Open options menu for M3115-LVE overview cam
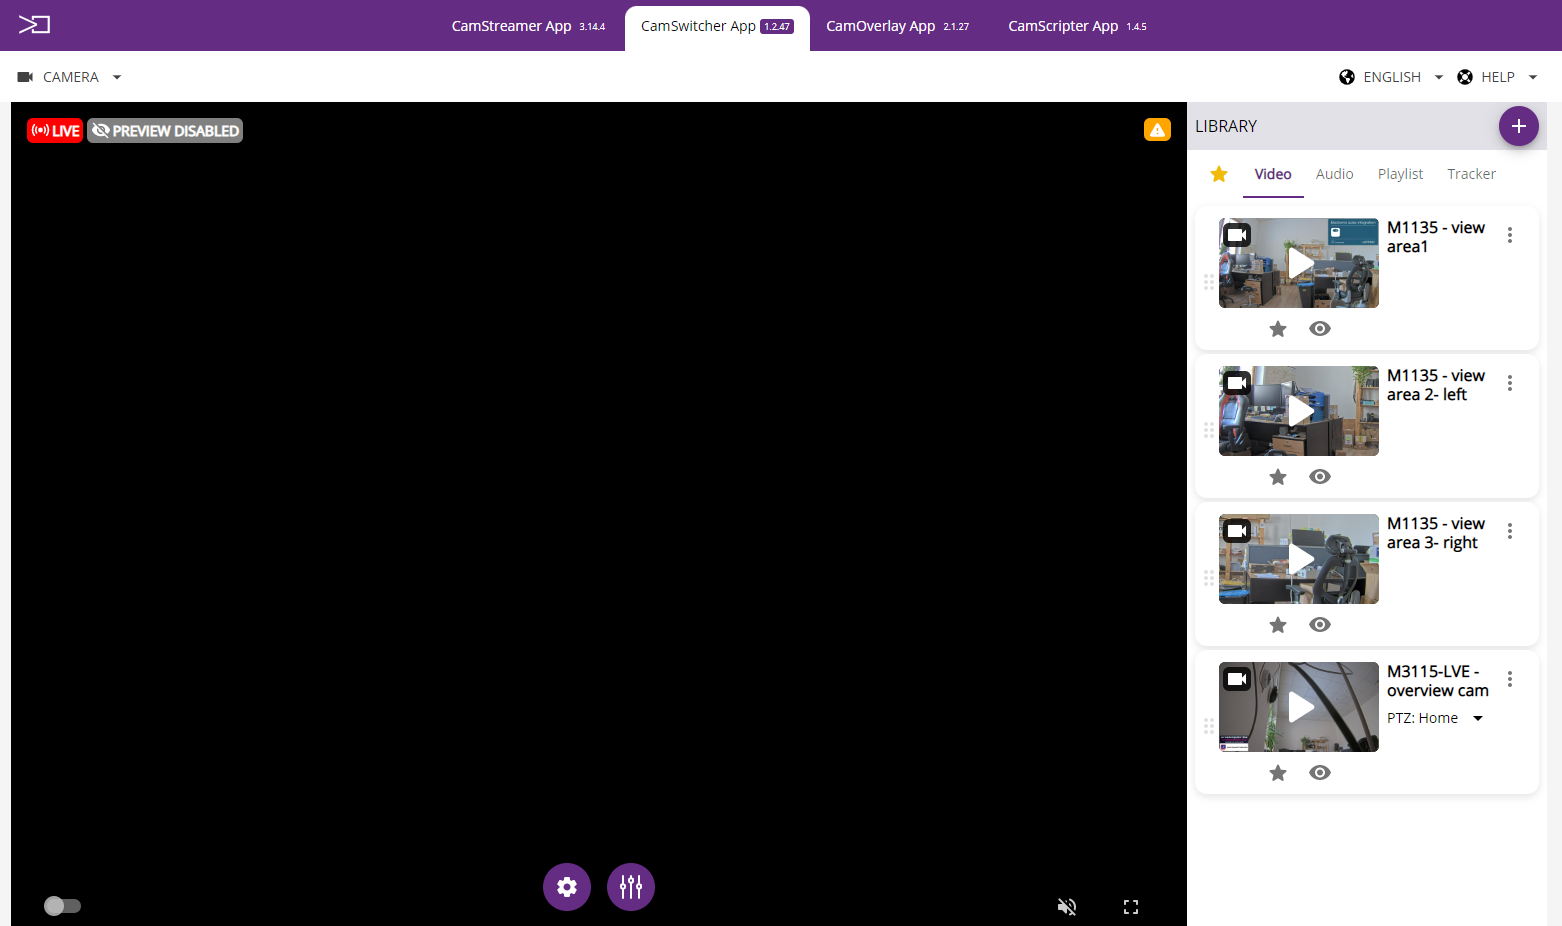The width and height of the screenshot is (1562, 926). point(1510,679)
